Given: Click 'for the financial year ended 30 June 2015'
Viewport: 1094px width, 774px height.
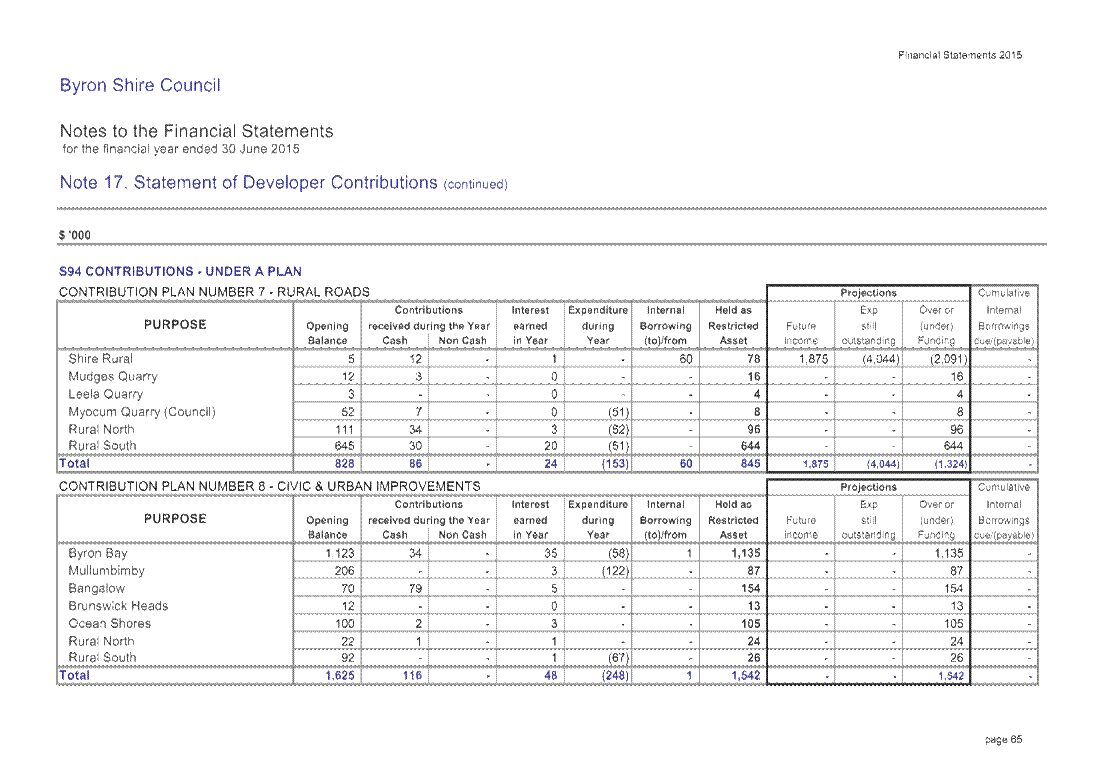Looking at the screenshot, I should (181, 149).
